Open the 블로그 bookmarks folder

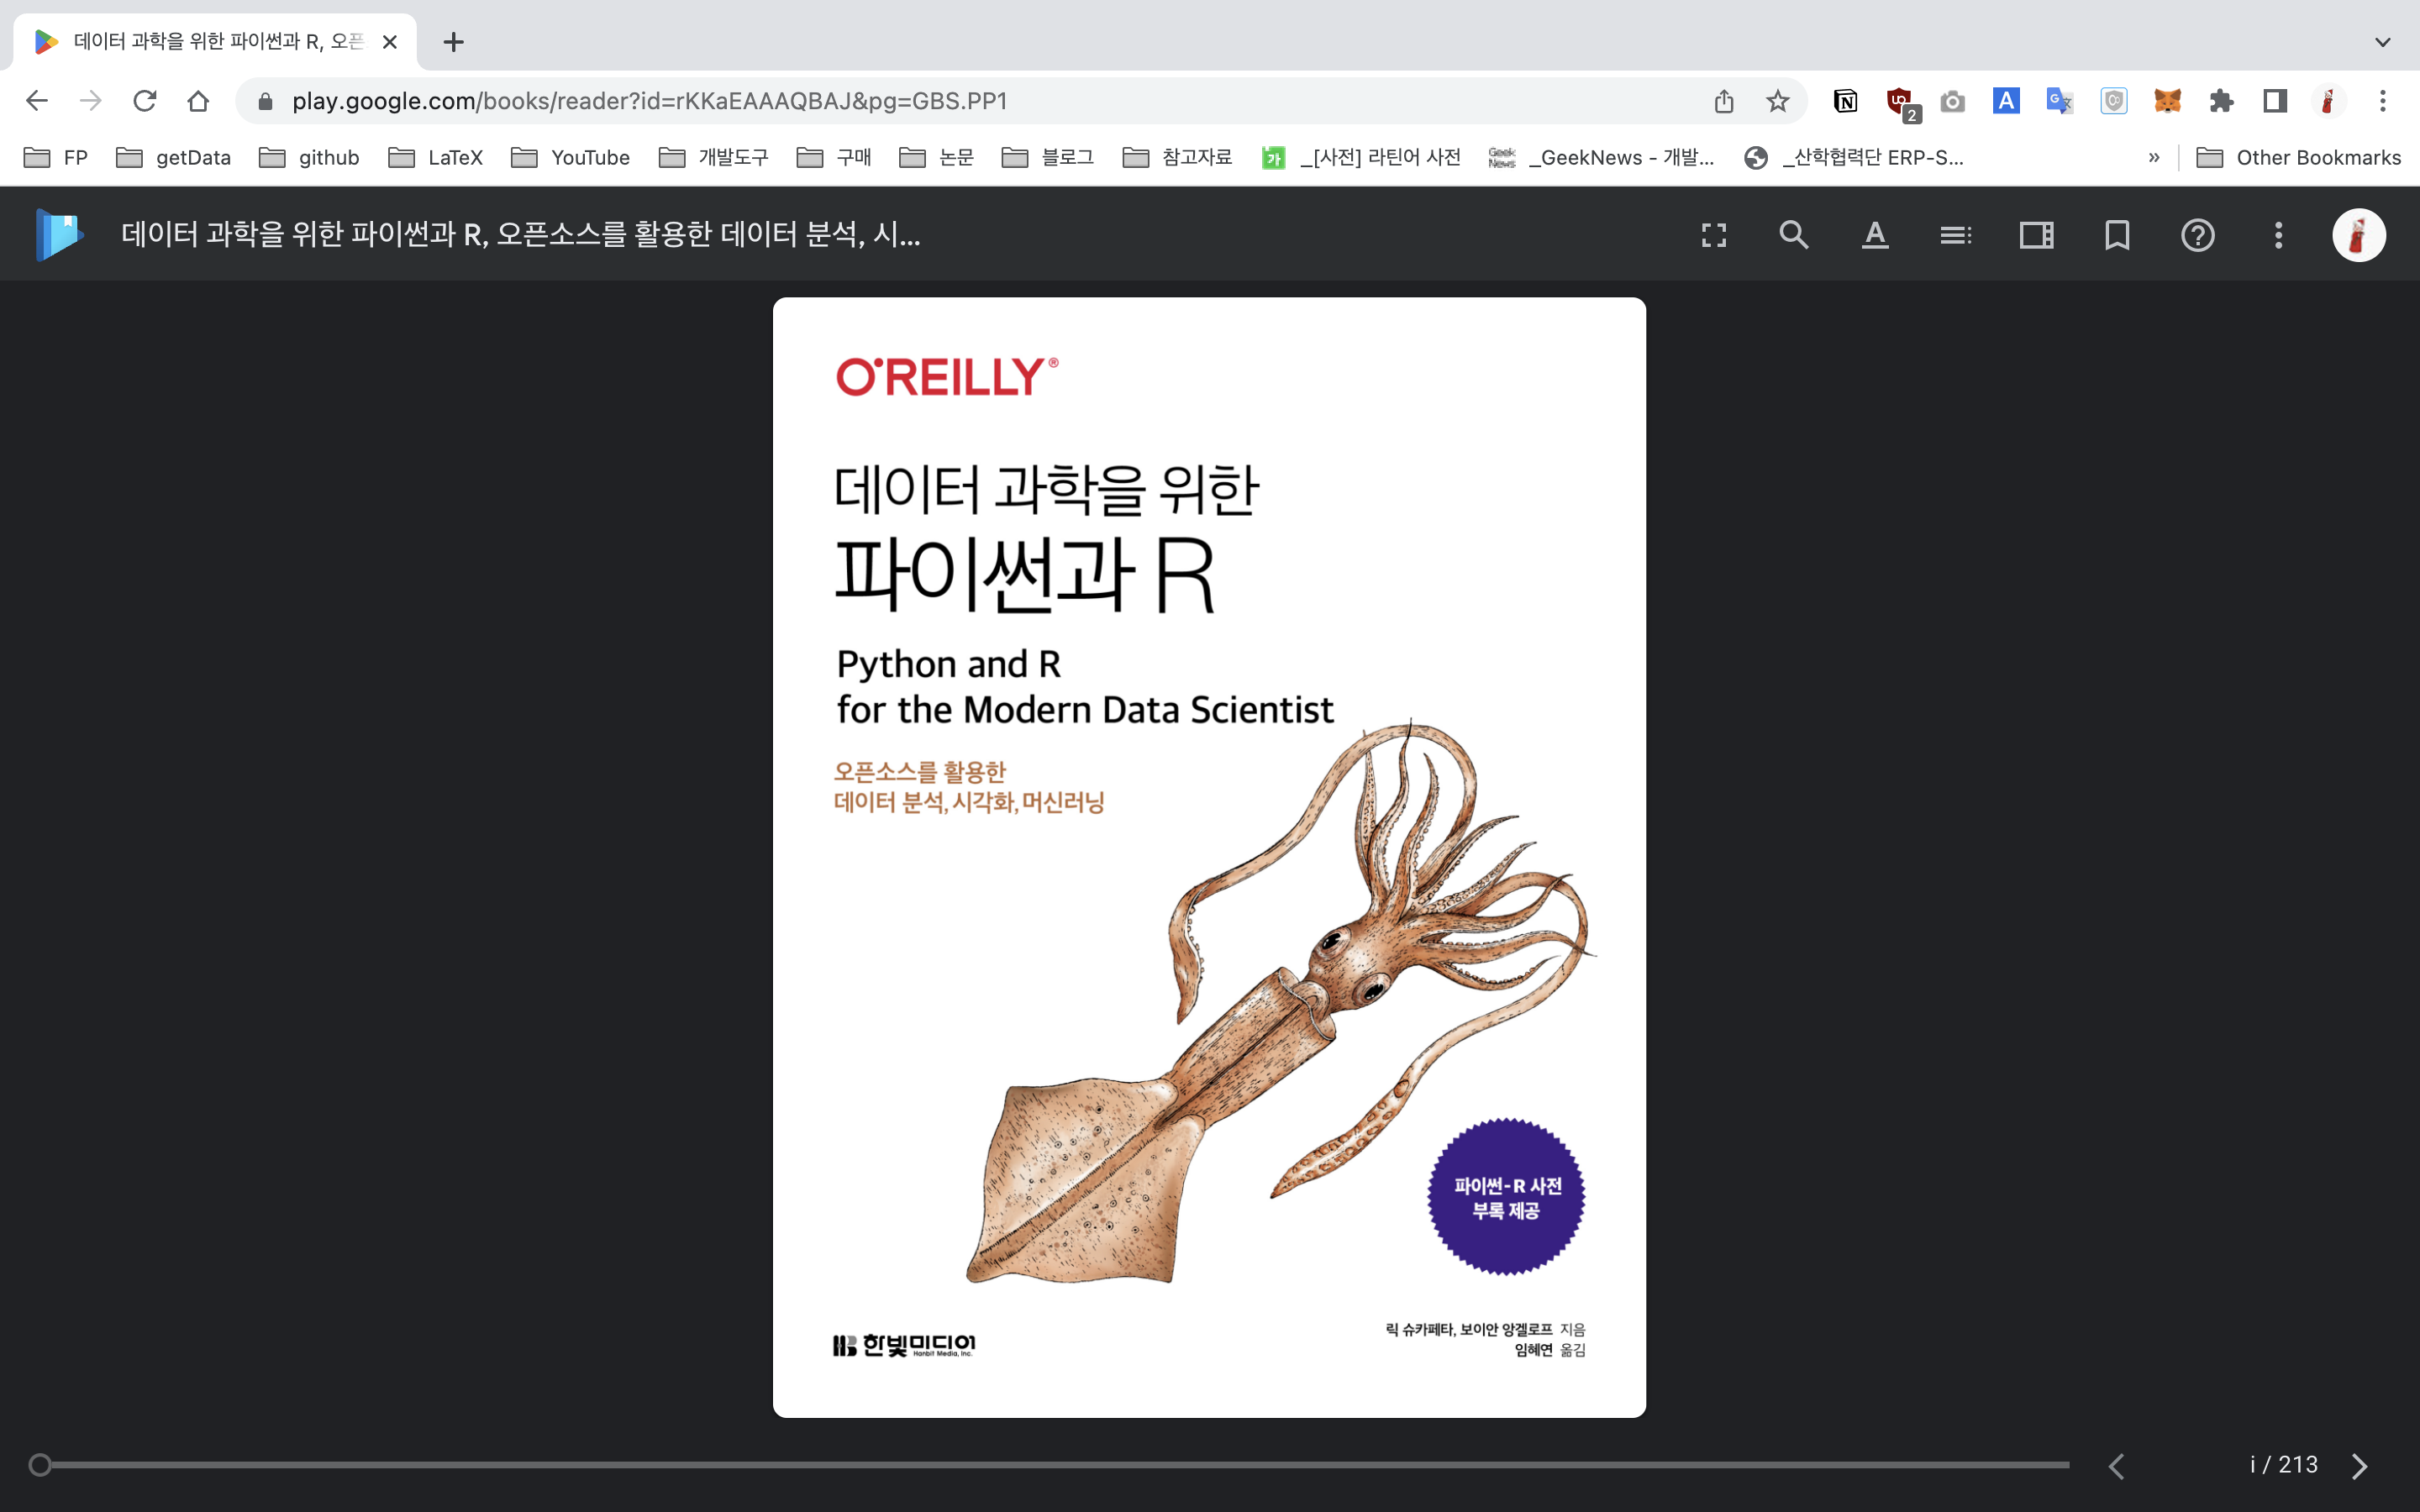pos(1048,158)
